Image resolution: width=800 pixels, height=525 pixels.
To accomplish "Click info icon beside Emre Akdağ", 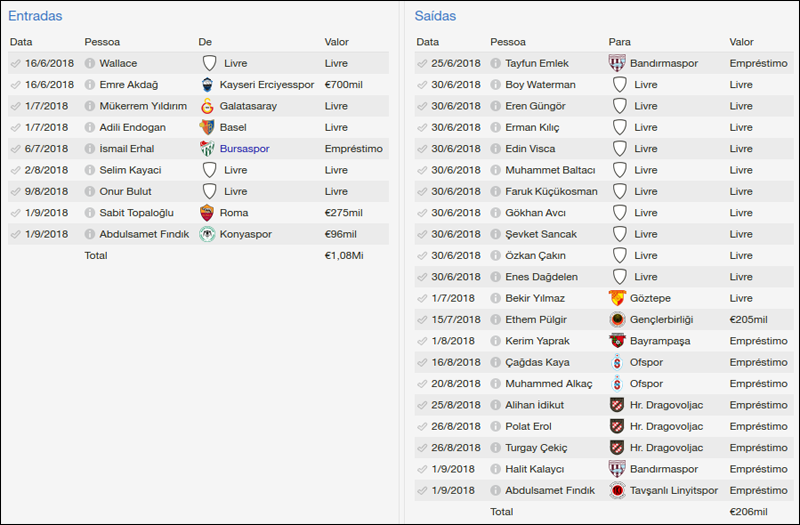I will 90,85.
